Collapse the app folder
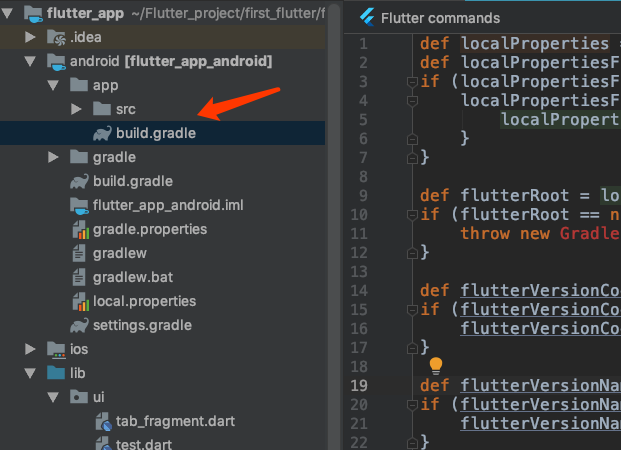Screen dimensions: 621x450 (53, 85)
